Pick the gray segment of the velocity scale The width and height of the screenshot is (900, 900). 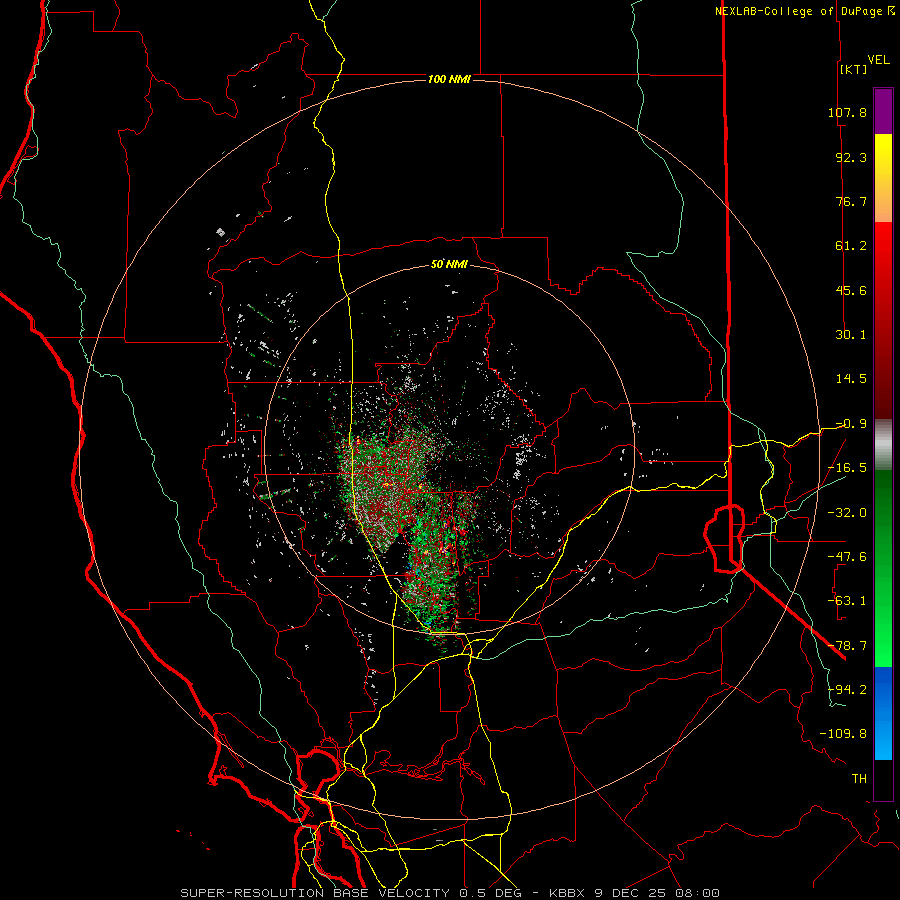coord(883,445)
